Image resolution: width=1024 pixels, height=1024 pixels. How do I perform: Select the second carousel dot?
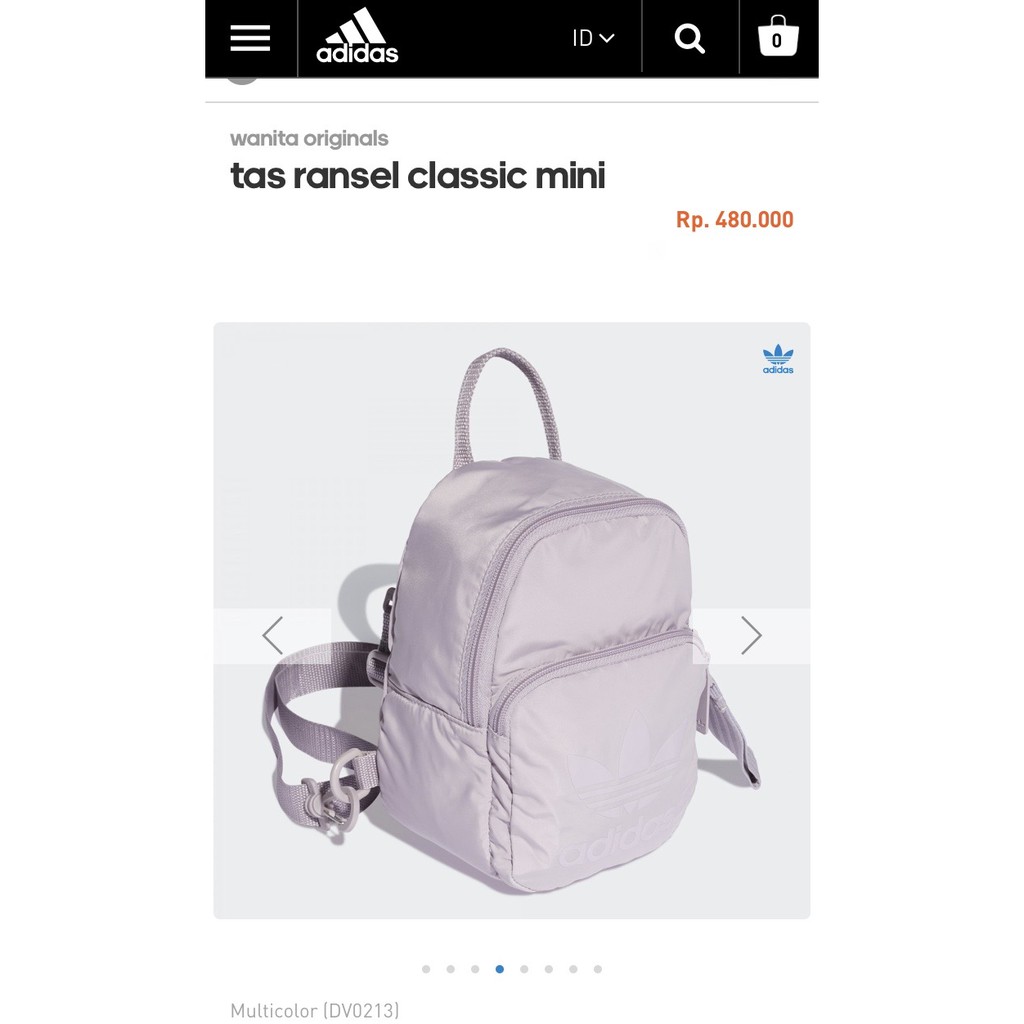[451, 969]
